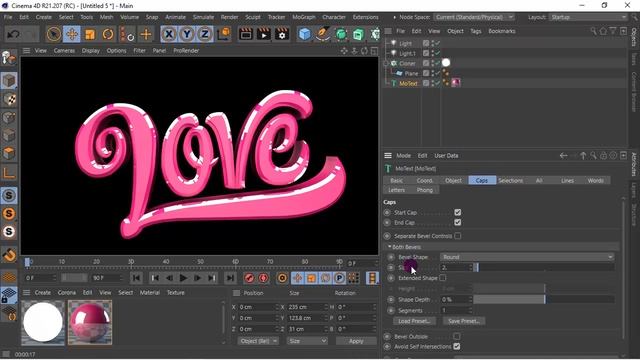Switch to the Object tab
The height and width of the screenshot is (360, 640).
[x=453, y=180]
